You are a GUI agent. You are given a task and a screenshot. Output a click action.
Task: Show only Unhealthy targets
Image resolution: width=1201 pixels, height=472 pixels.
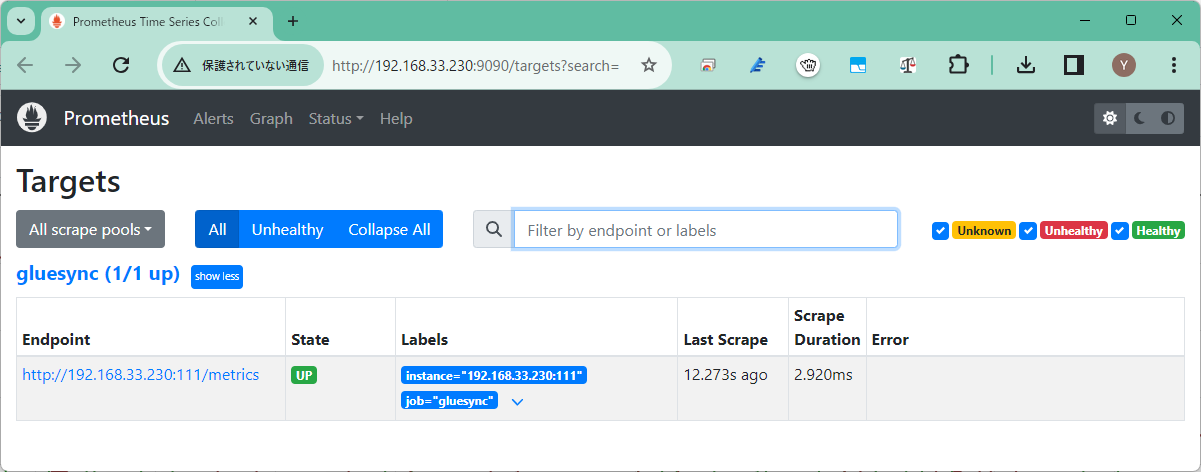pyautogui.click(x=287, y=229)
